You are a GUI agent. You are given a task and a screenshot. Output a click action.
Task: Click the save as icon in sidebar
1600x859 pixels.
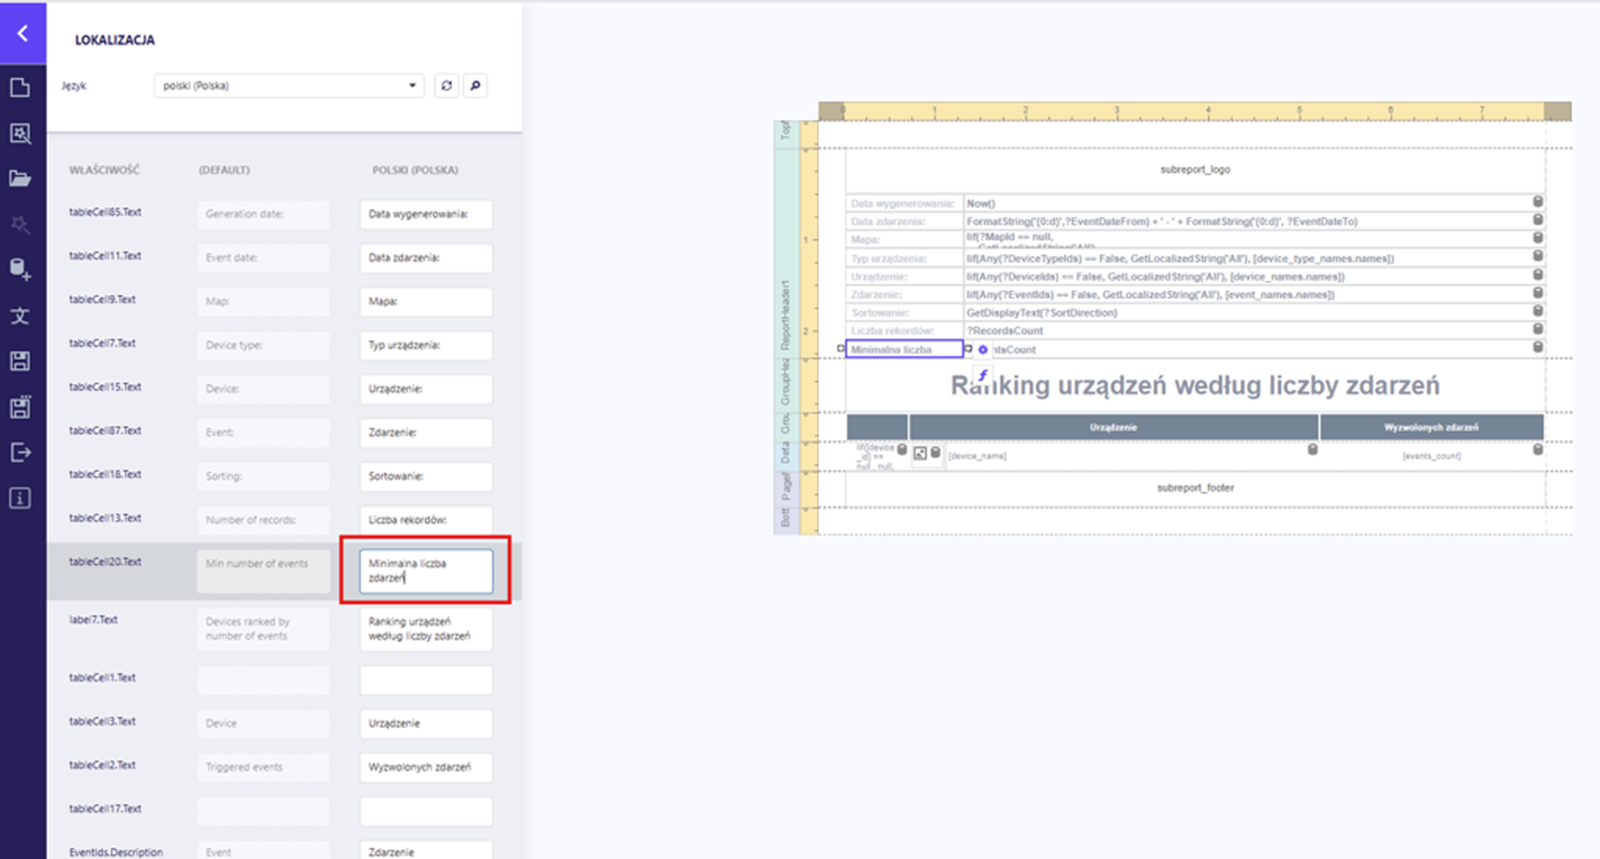[20, 407]
